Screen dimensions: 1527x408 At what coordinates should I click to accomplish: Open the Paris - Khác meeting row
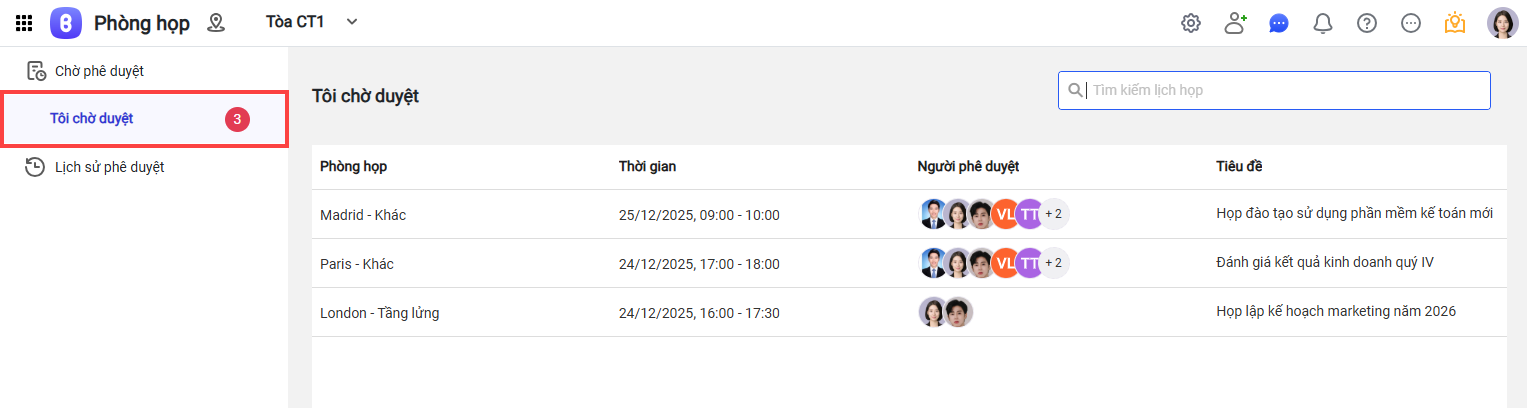(357, 264)
